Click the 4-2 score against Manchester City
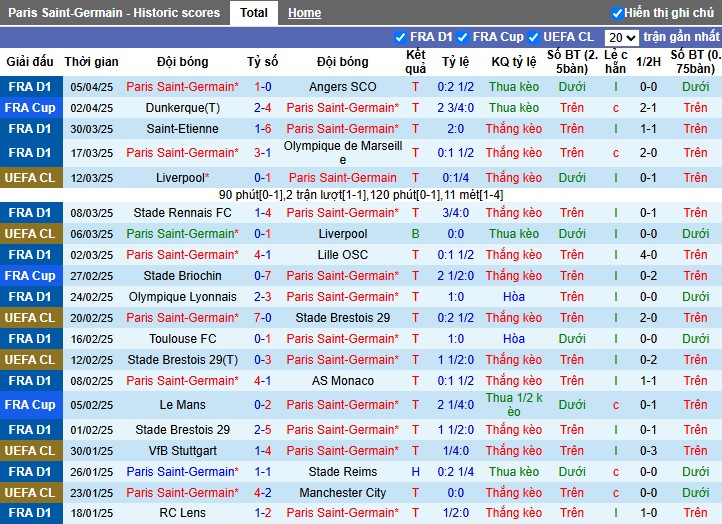This screenshot has width=722, height=524. 262,493
